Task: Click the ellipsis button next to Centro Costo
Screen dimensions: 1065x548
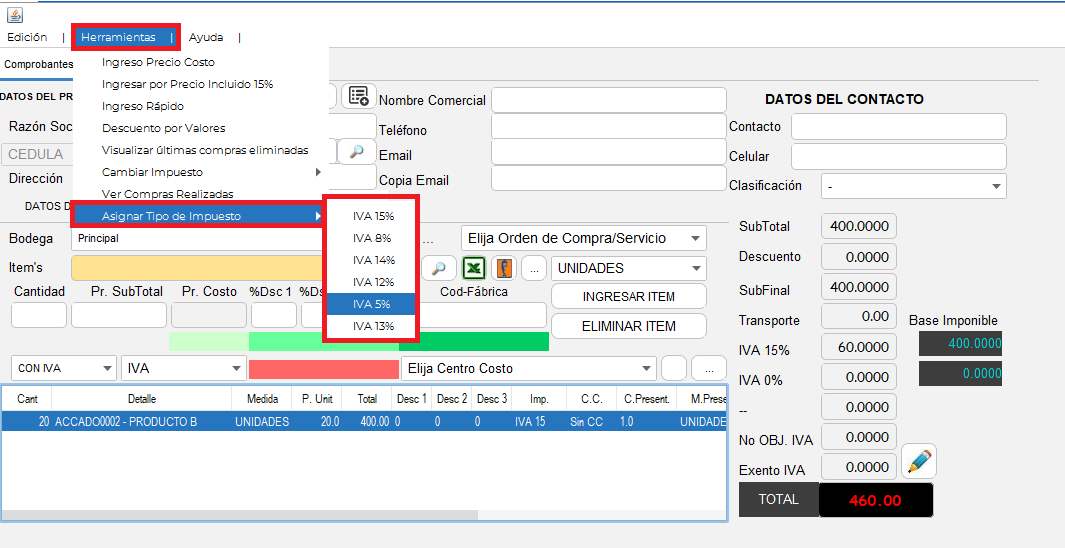Action: [x=709, y=369]
